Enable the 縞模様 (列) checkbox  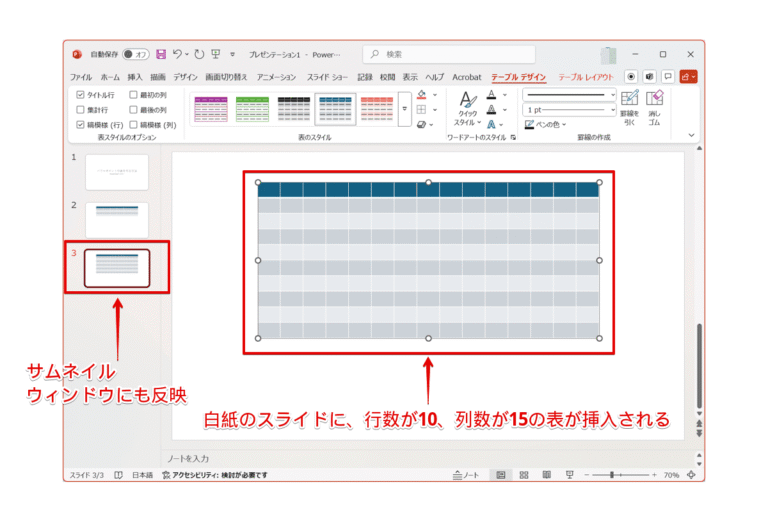coord(133,125)
